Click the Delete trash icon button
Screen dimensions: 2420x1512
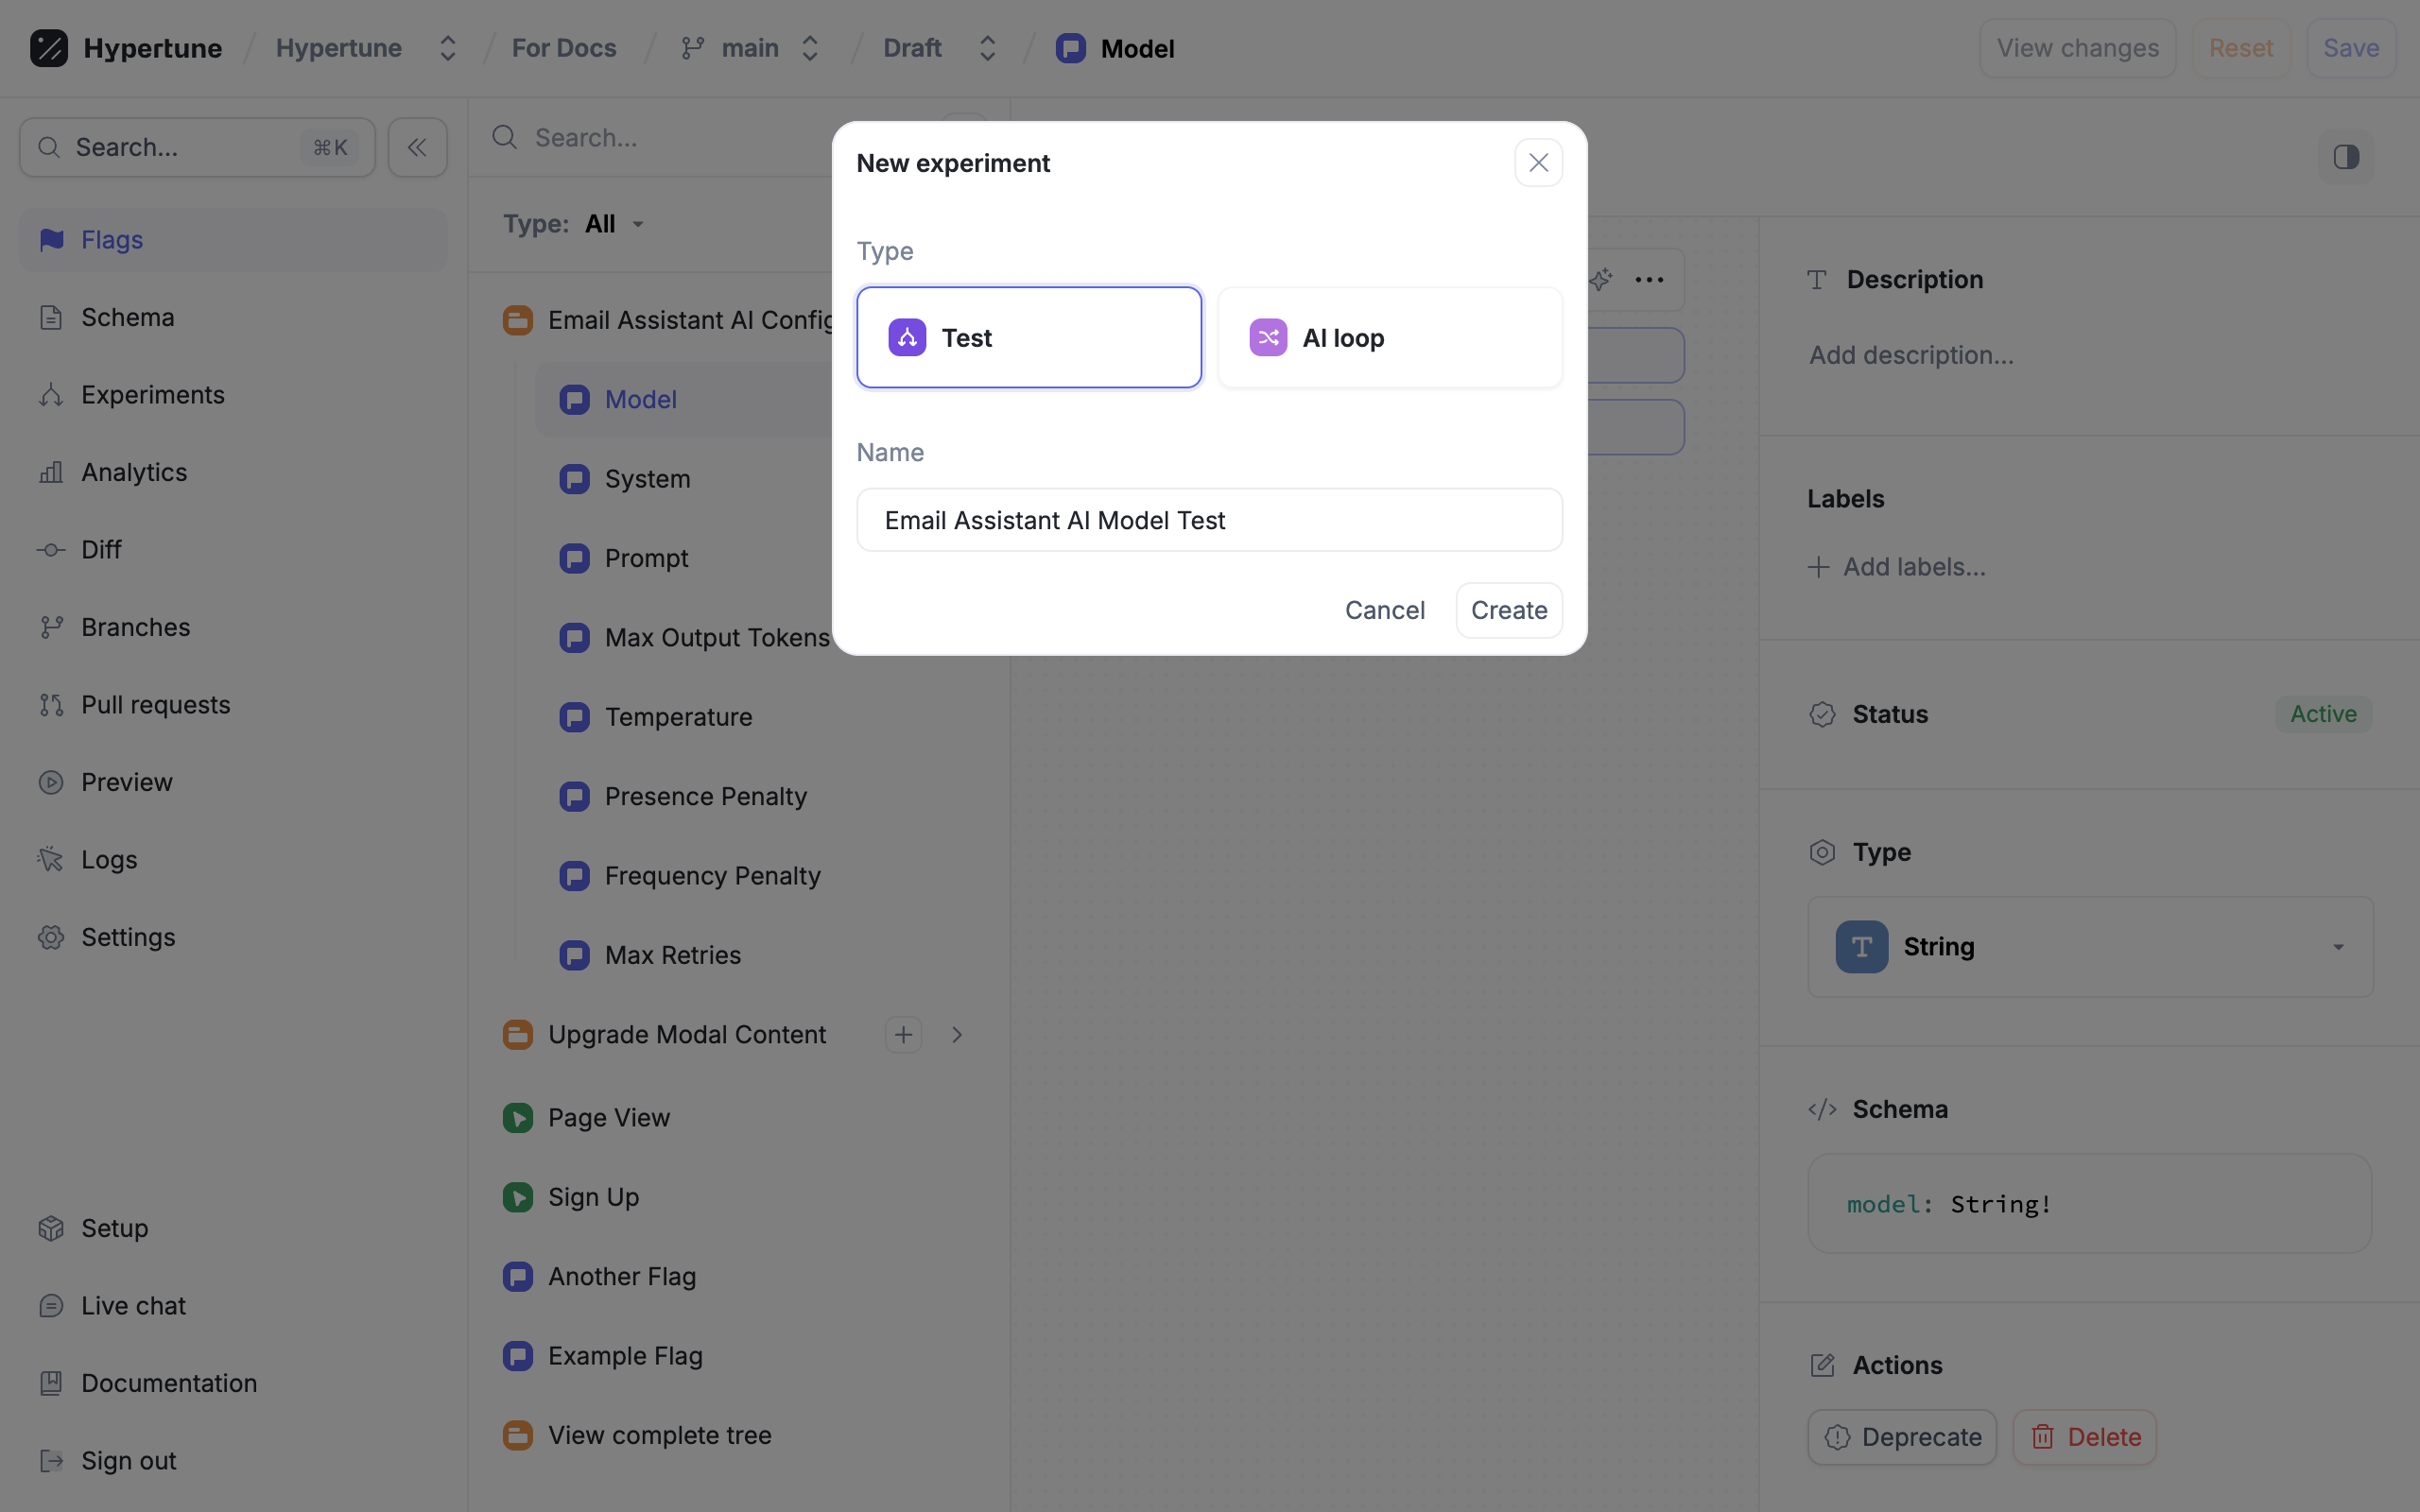pos(2084,1437)
